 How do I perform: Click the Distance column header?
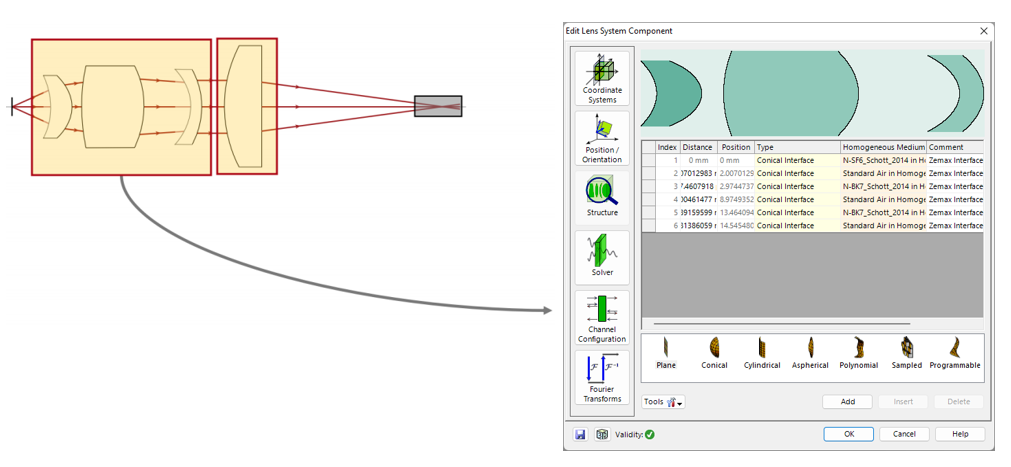click(698, 148)
